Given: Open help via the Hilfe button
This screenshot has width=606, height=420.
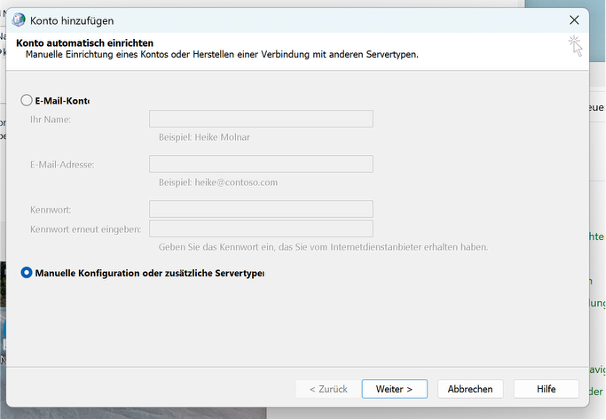Looking at the screenshot, I should click(x=546, y=388).
